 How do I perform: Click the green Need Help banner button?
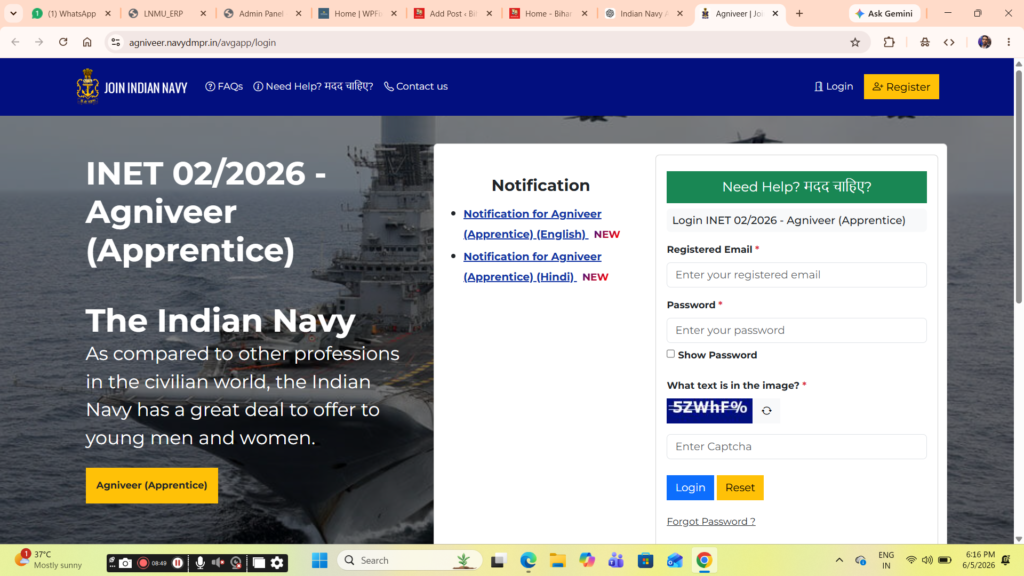tap(796, 187)
